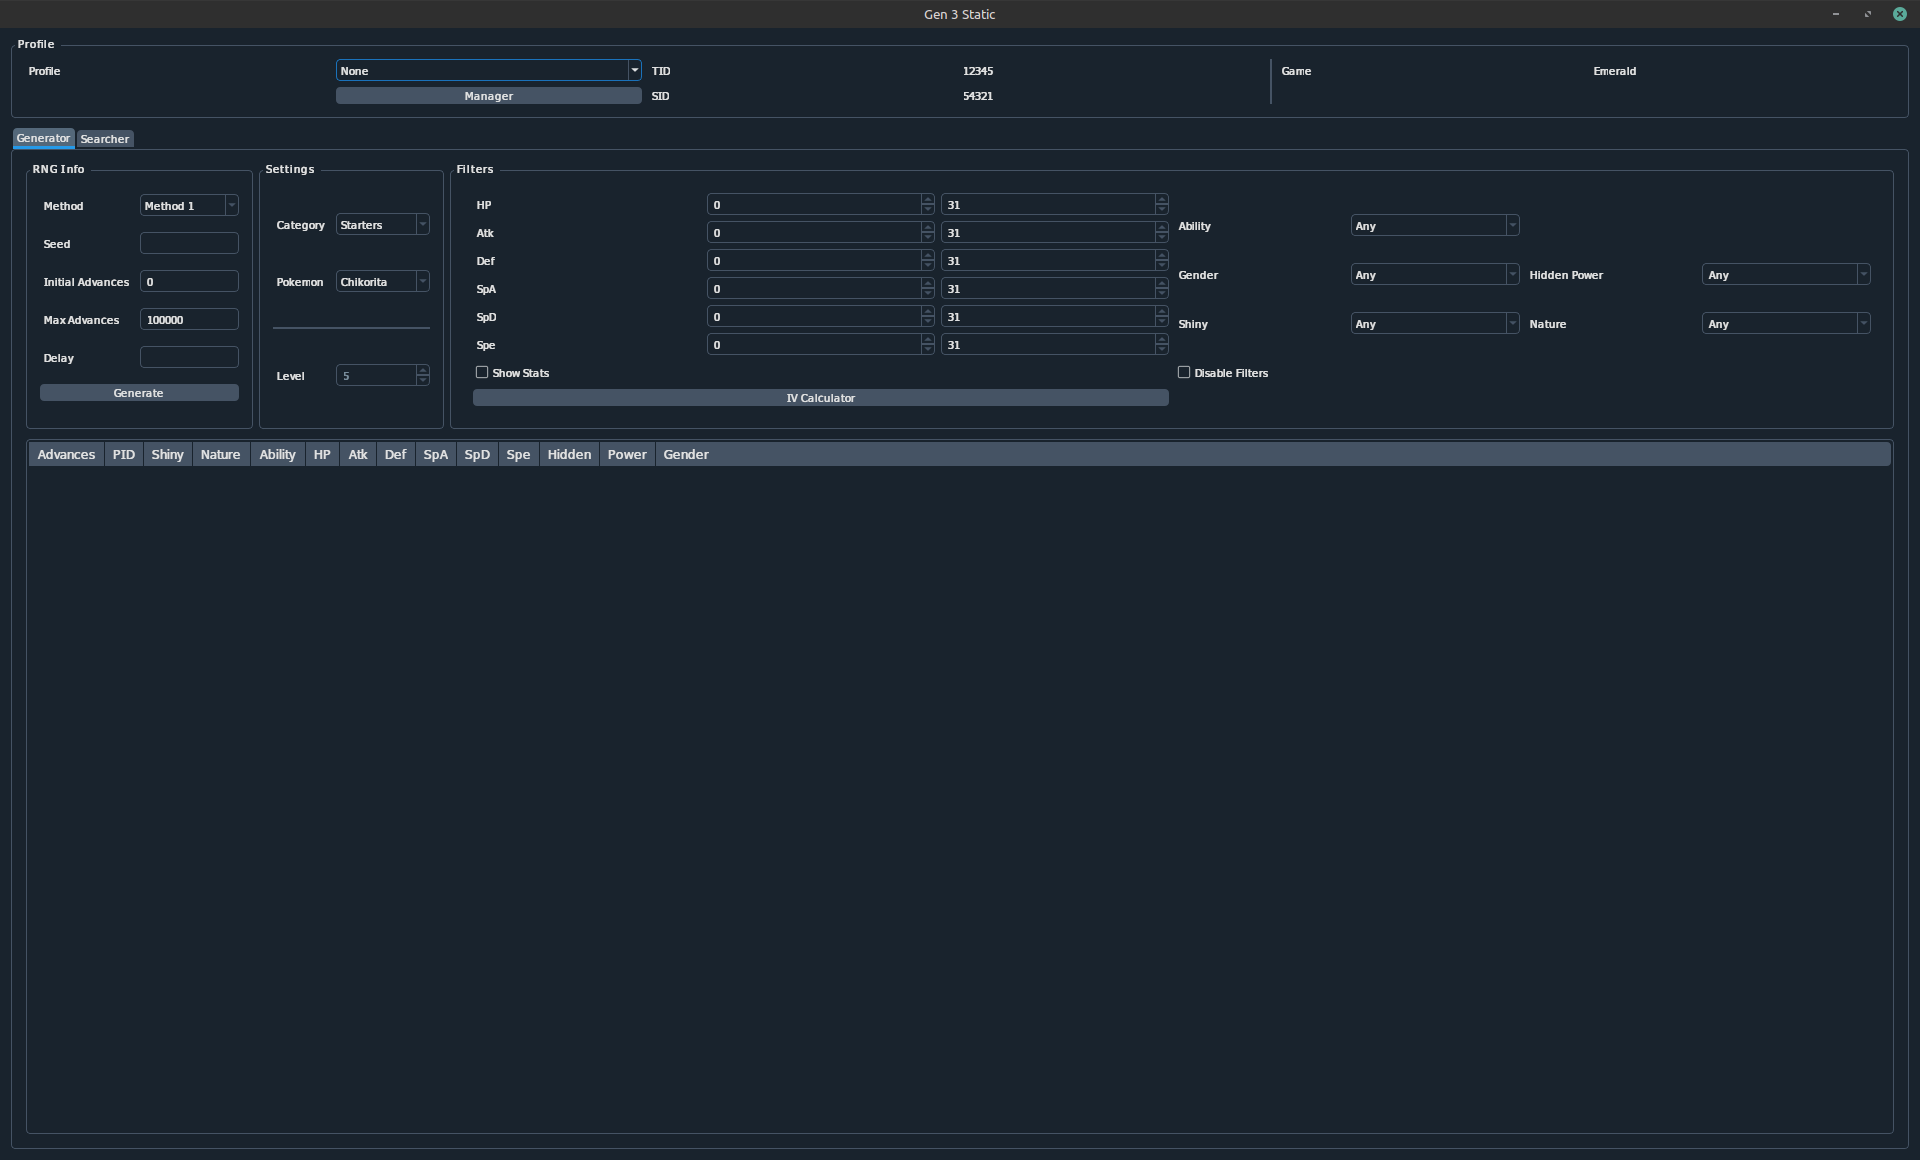Image resolution: width=1920 pixels, height=1160 pixels.
Task: Enable the Show Stats checkbox
Action: tap(483, 372)
